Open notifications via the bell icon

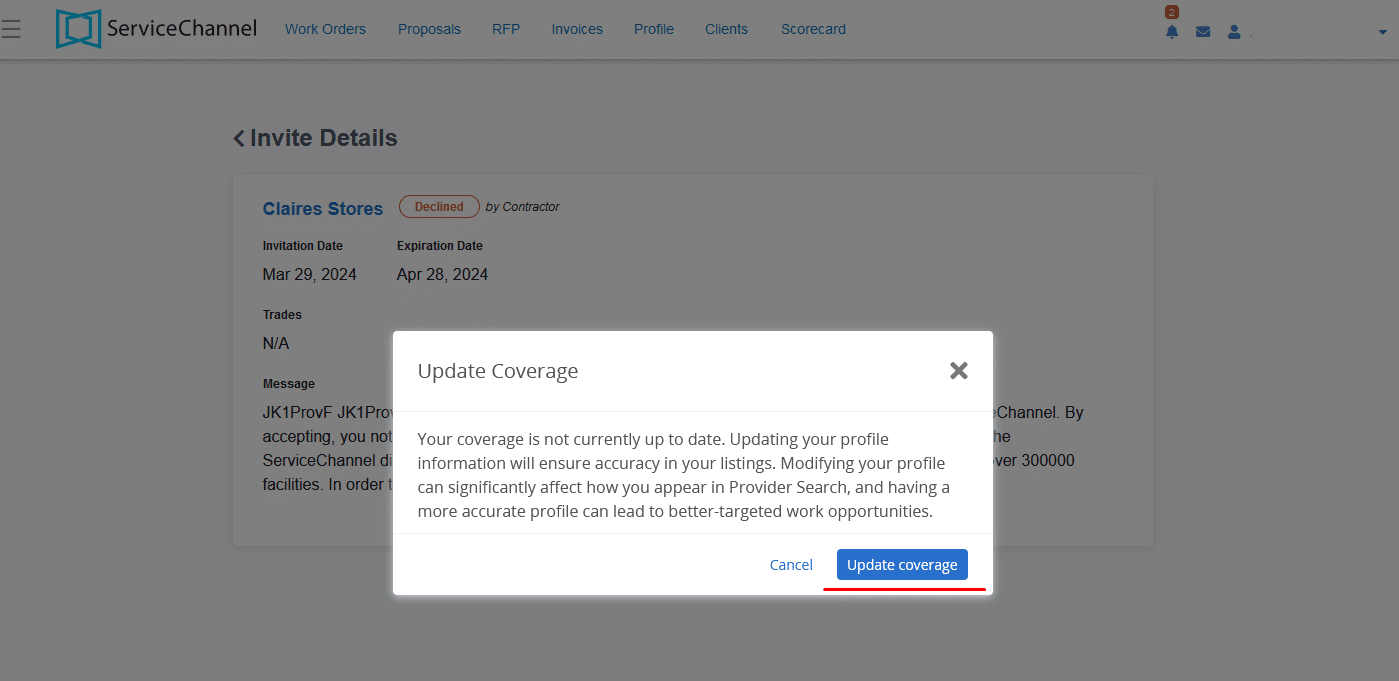point(1171,31)
